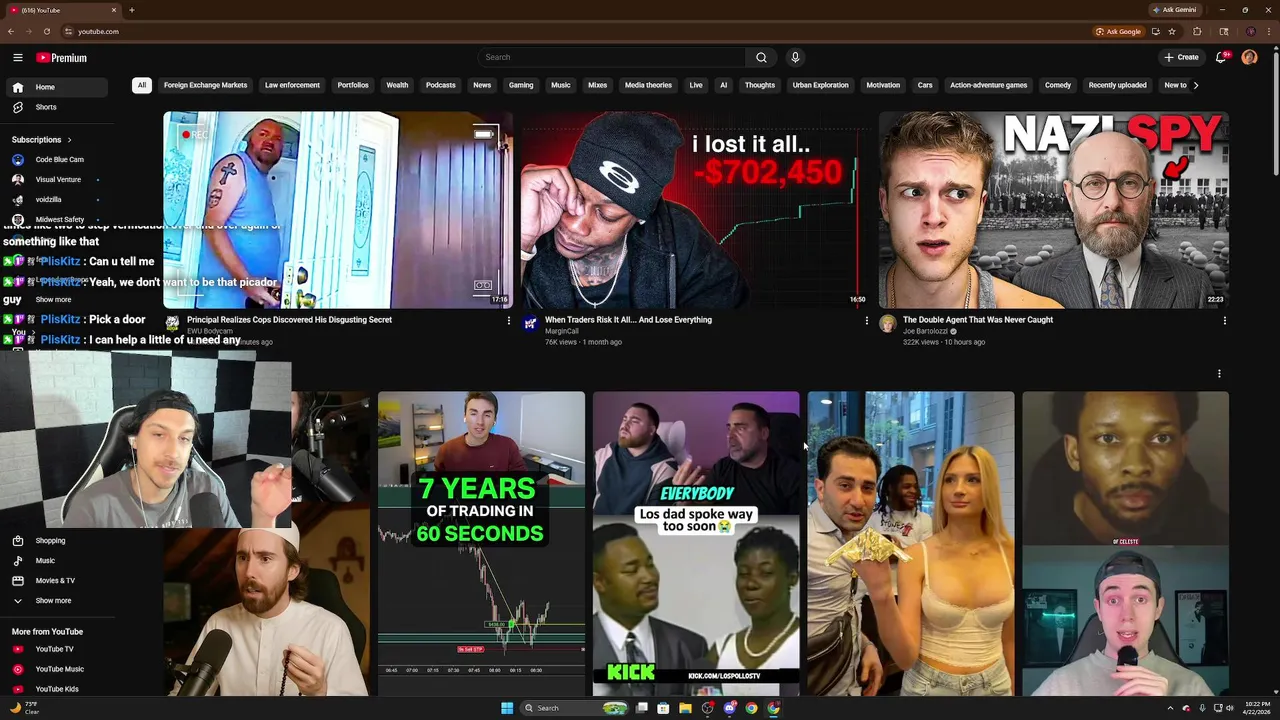Open the Visual Venture subscription
Screen dimensions: 1280x720
[x=56, y=179]
